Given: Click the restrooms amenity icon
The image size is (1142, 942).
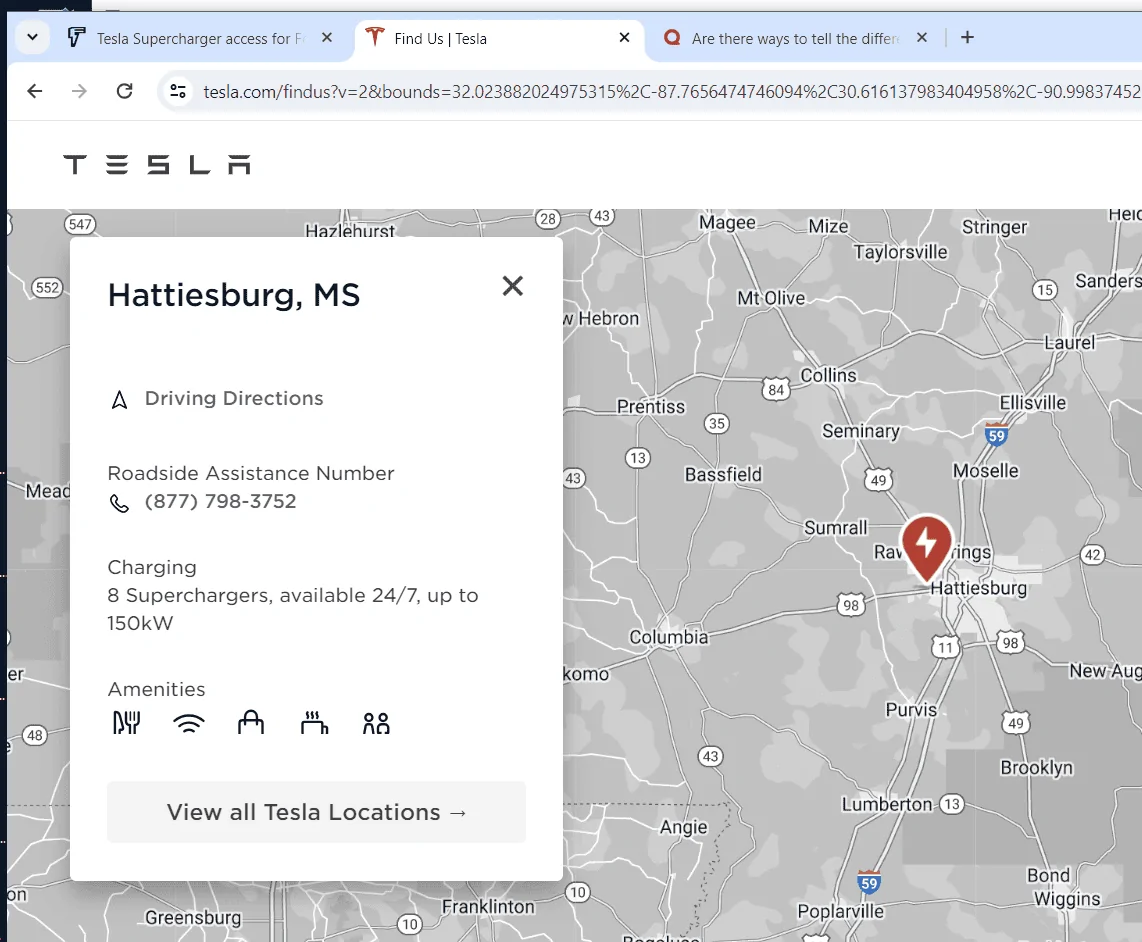Looking at the screenshot, I should coord(377,723).
